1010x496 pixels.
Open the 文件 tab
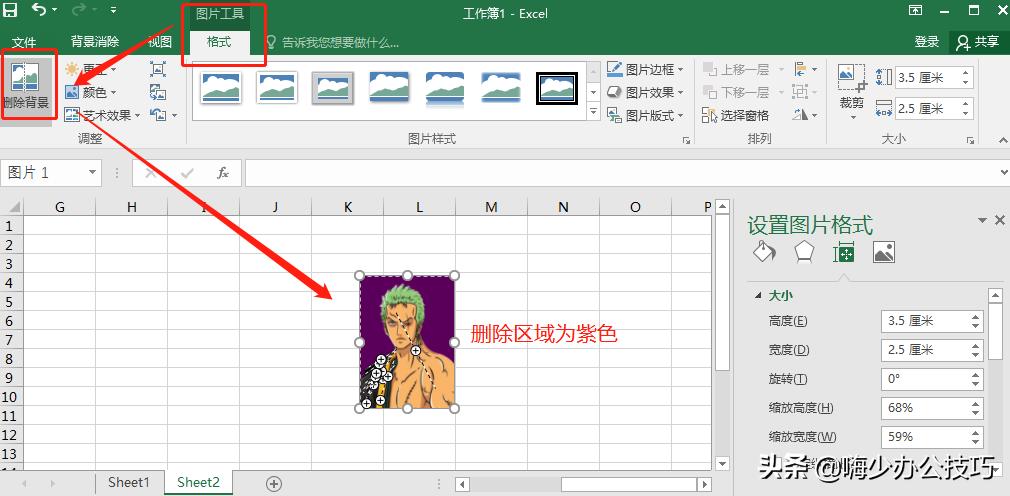24,43
